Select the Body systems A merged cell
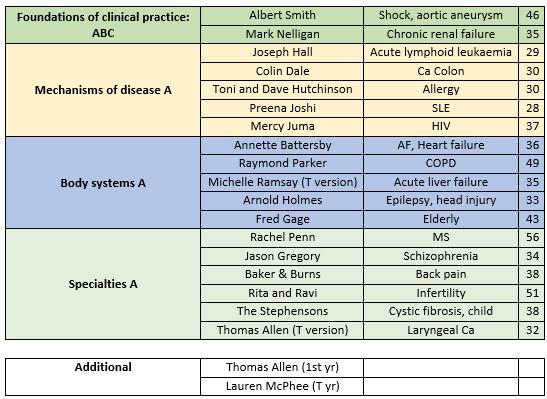 103,183
